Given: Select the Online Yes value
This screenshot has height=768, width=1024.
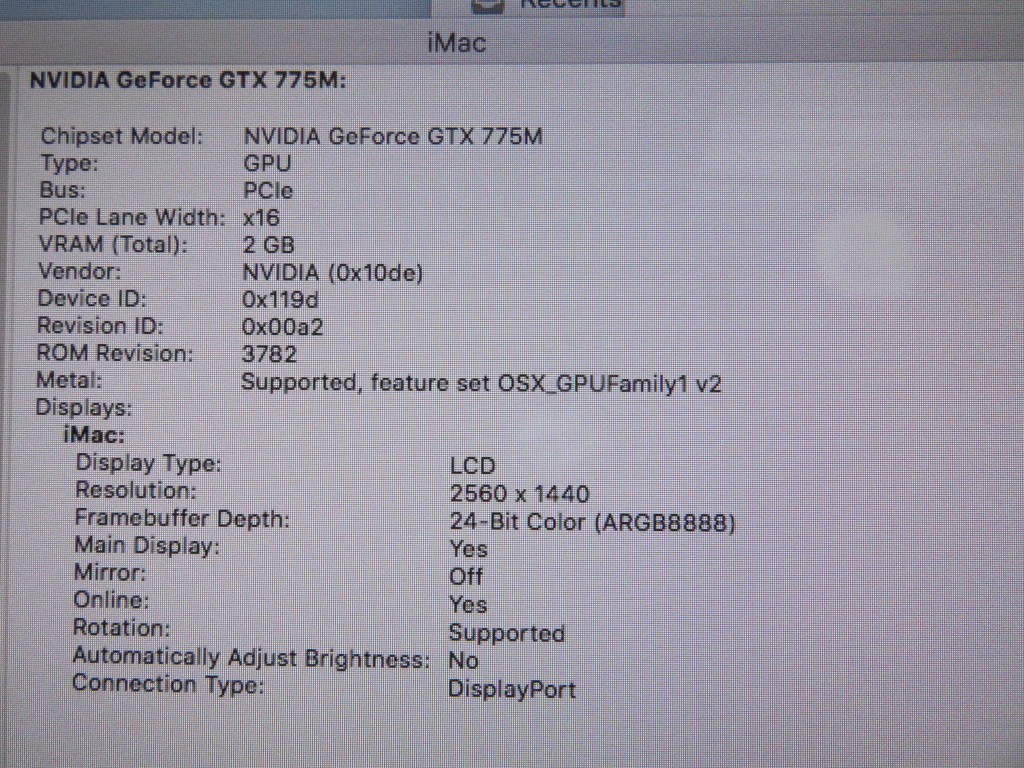Looking at the screenshot, I should pyautogui.click(x=468, y=605).
